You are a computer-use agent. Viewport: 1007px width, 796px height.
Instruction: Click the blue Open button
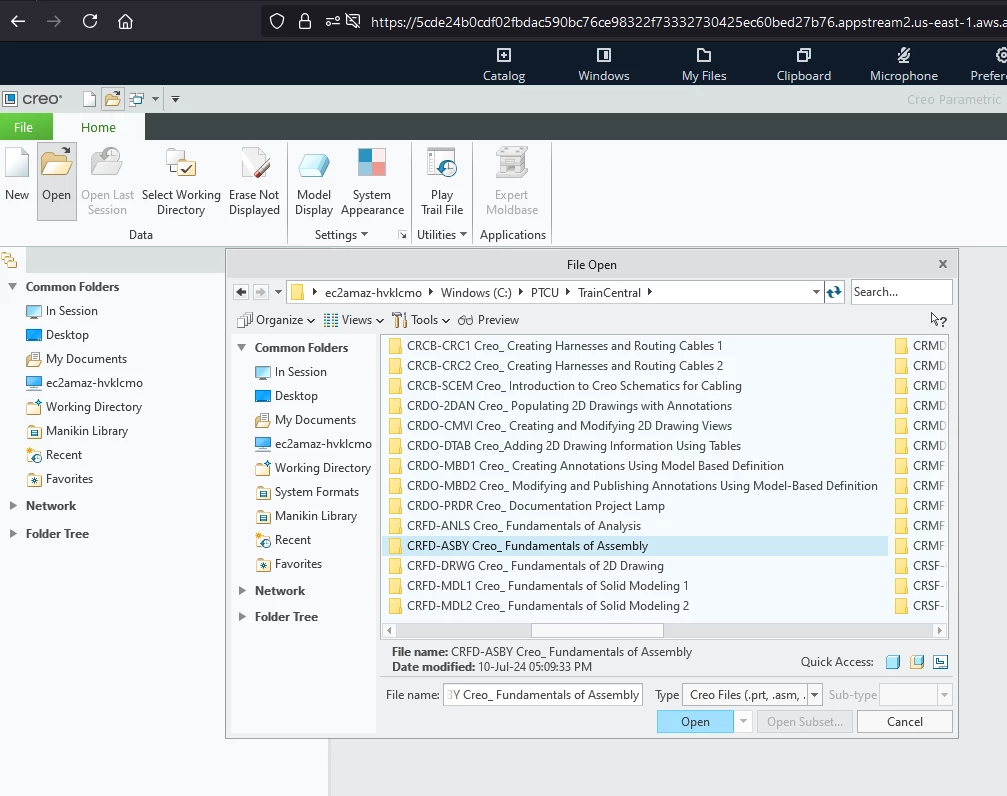pyautogui.click(x=695, y=721)
